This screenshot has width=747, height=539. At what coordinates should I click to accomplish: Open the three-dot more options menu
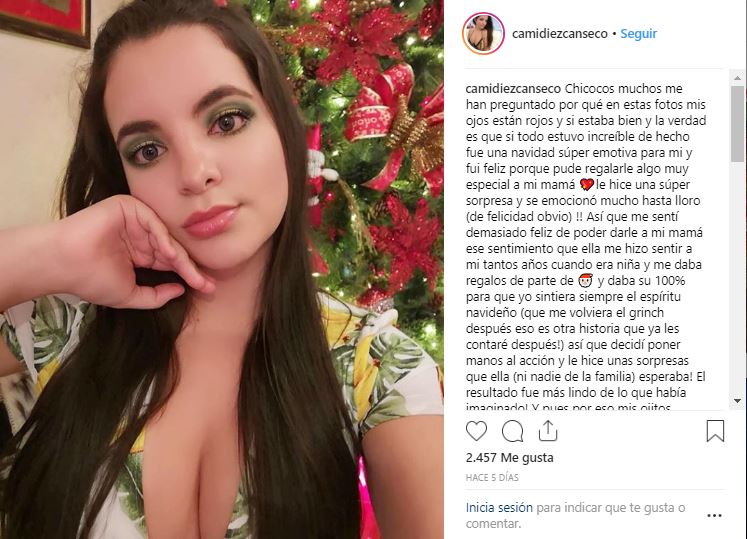[x=714, y=516]
